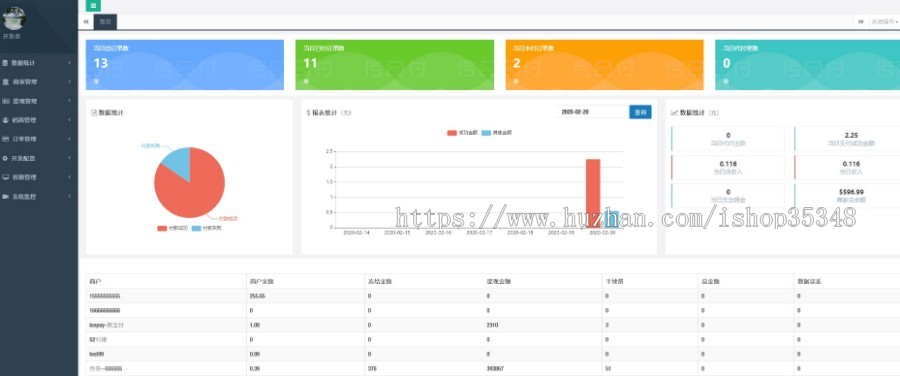
Task: Switch to the 首页 home tab
Action: click(x=105, y=22)
